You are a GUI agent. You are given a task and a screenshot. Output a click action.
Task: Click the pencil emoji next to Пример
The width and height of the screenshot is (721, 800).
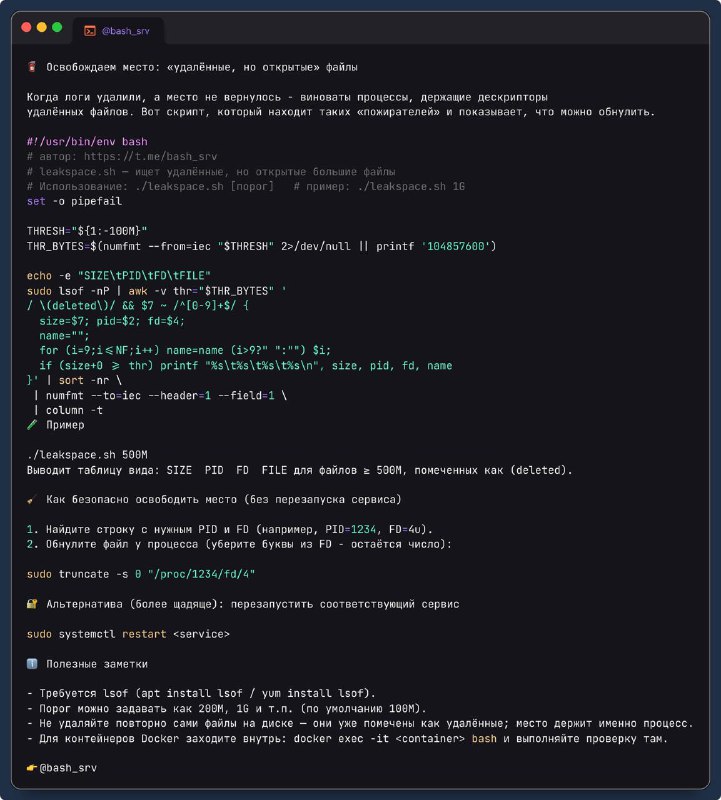32,424
